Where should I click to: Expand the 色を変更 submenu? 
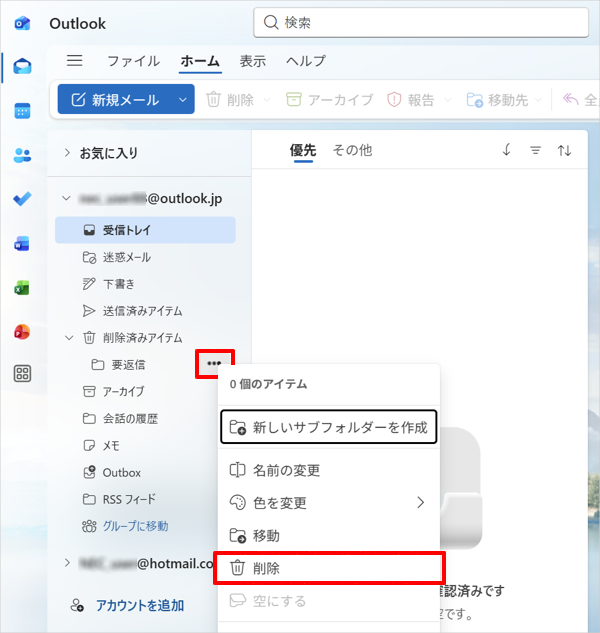click(x=420, y=503)
